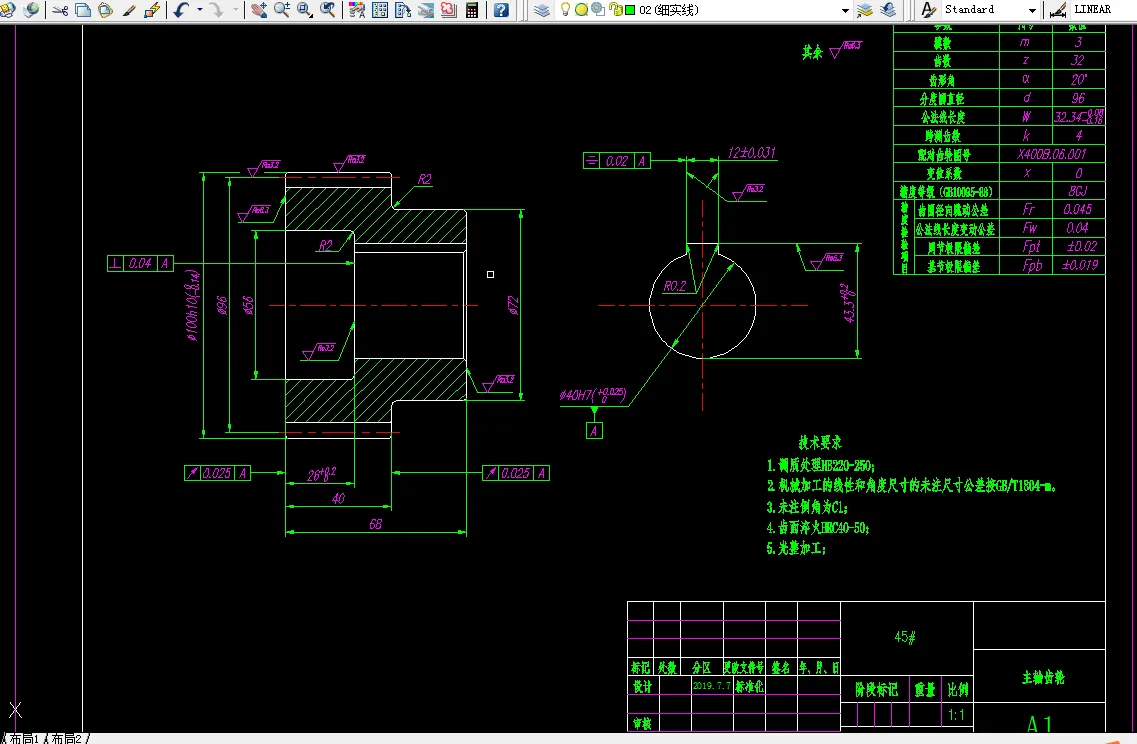
Task: Click the Layer Previous icon
Action: (888, 10)
